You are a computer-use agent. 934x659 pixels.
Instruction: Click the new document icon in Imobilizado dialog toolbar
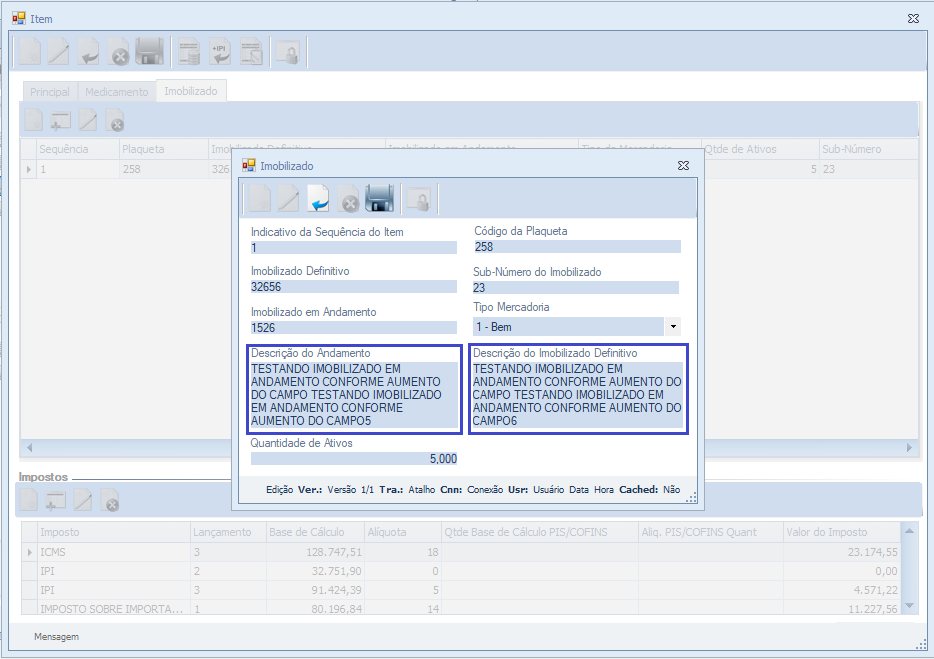(x=259, y=200)
